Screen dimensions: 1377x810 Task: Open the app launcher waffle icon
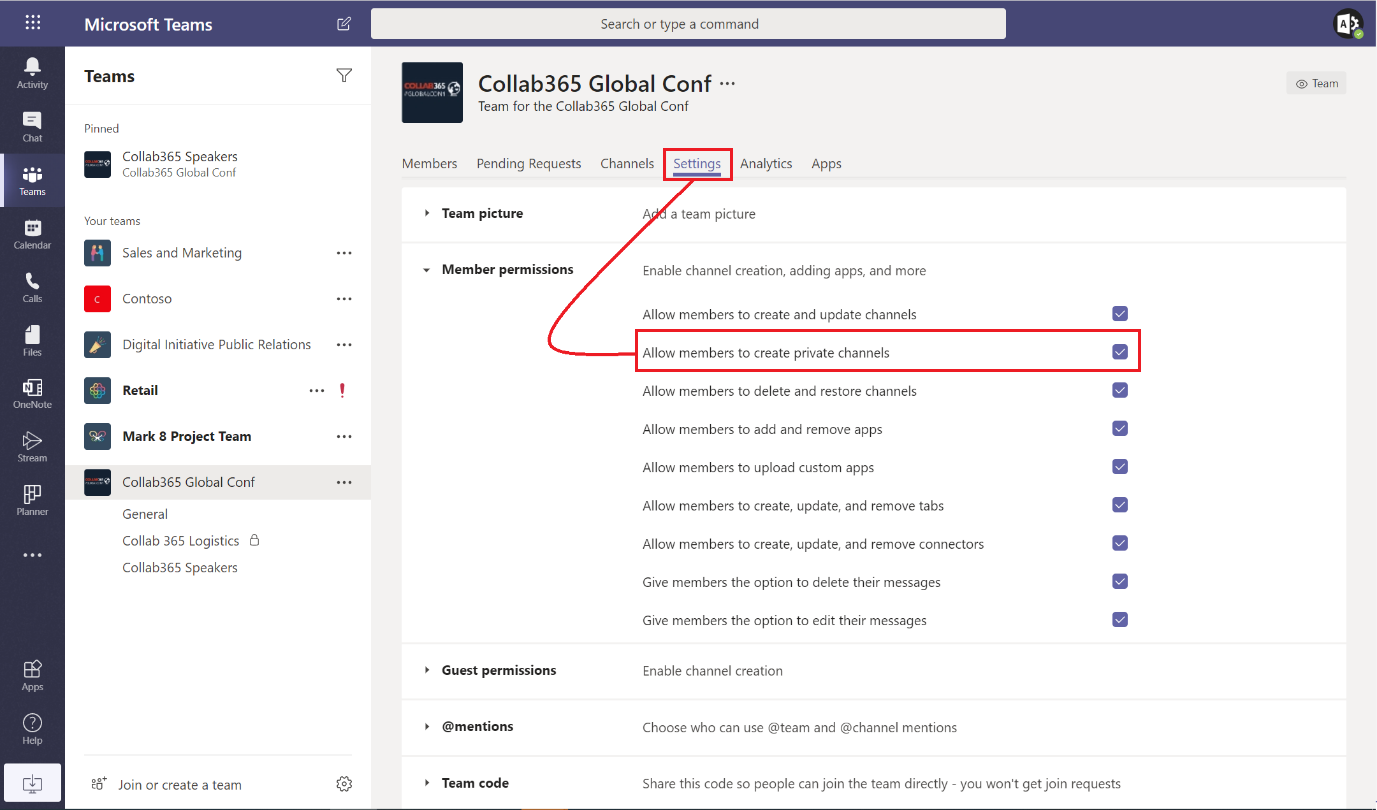pyautogui.click(x=32, y=22)
